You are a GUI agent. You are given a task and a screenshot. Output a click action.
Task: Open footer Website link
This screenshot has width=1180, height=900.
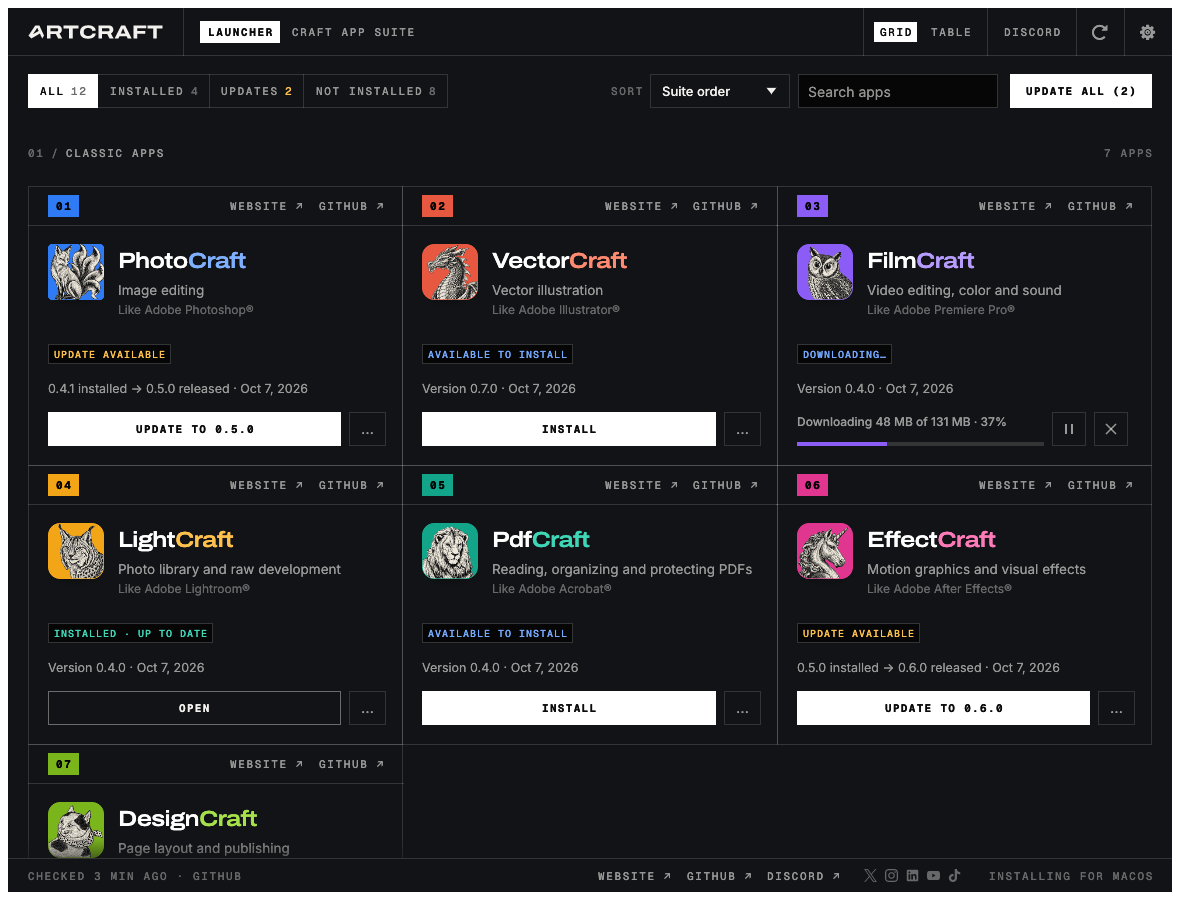pos(634,876)
